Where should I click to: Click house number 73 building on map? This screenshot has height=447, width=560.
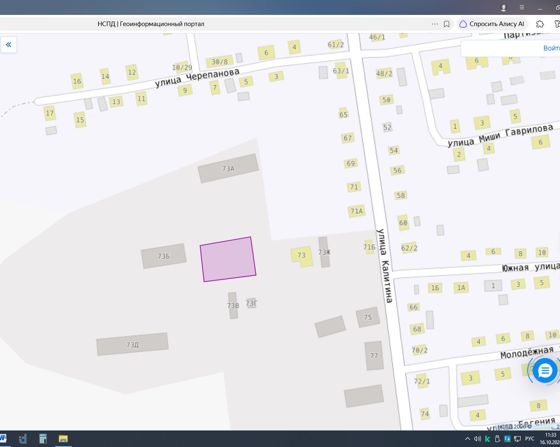tap(302, 256)
